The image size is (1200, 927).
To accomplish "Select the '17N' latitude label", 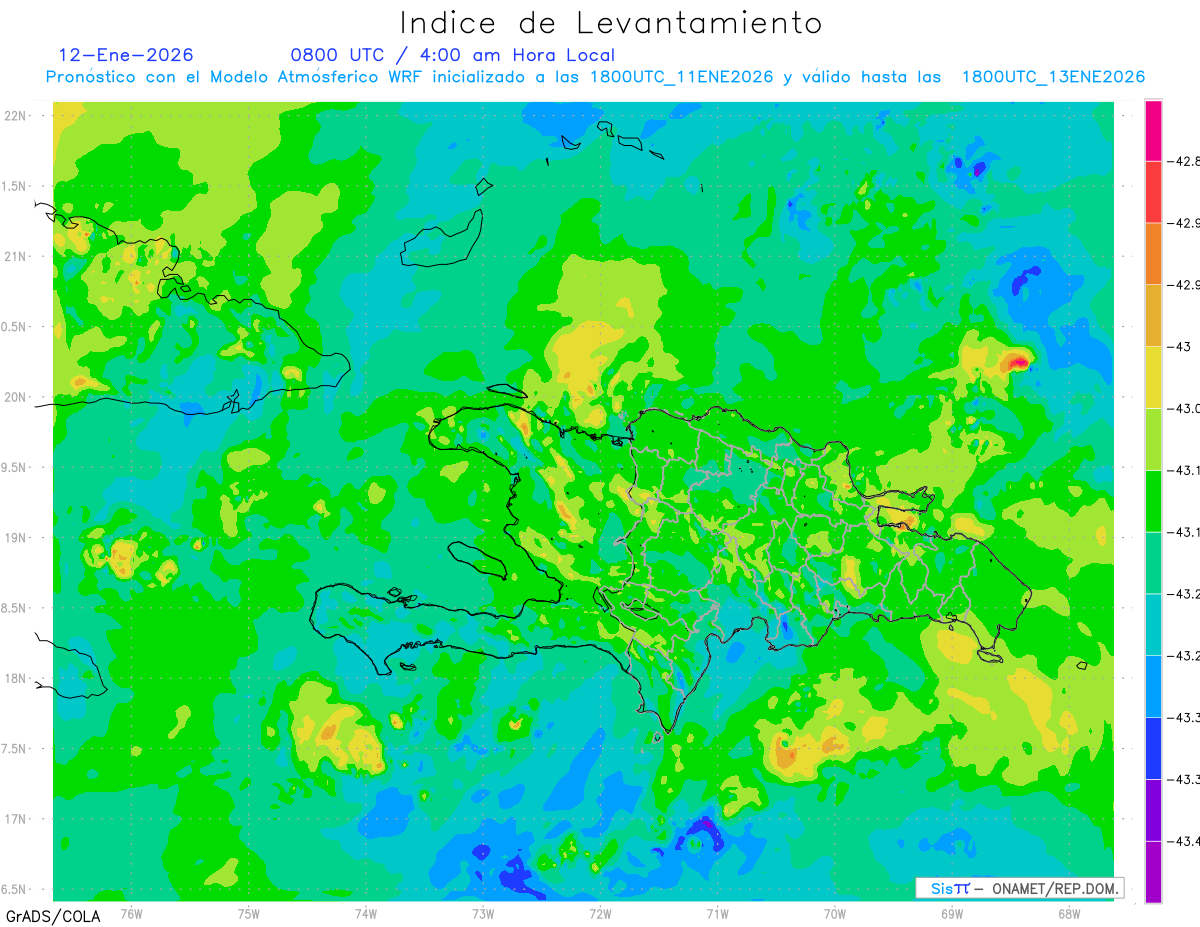I will (x=14, y=819).
